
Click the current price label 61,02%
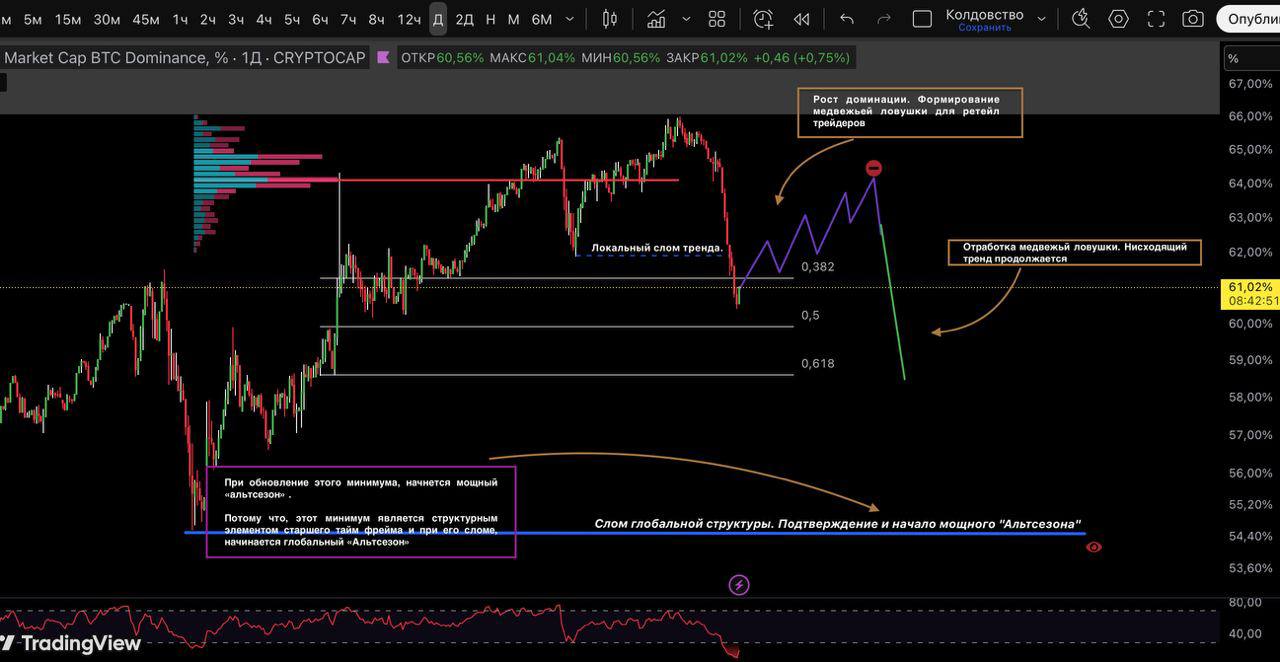[x=1251, y=287]
